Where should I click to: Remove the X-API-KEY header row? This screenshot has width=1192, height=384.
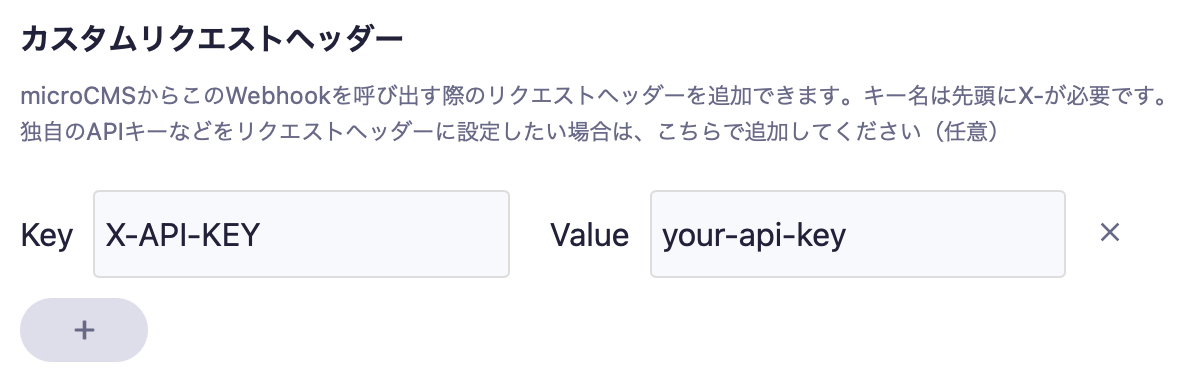click(x=1109, y=233)
